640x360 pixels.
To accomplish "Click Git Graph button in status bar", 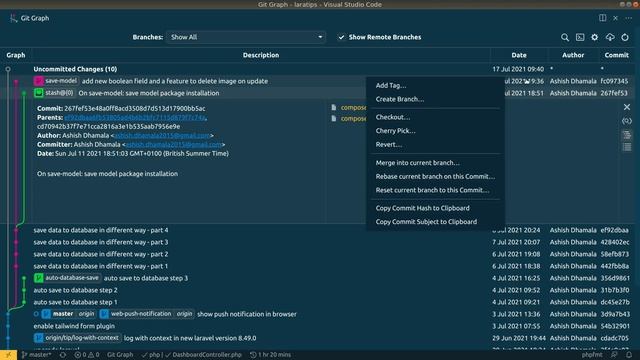I will pos(120,355).
